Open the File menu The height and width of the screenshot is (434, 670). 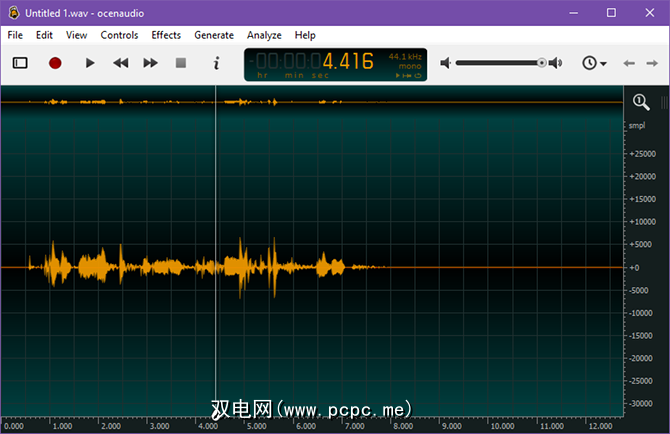pyautogui.click(x=15, y=35)
